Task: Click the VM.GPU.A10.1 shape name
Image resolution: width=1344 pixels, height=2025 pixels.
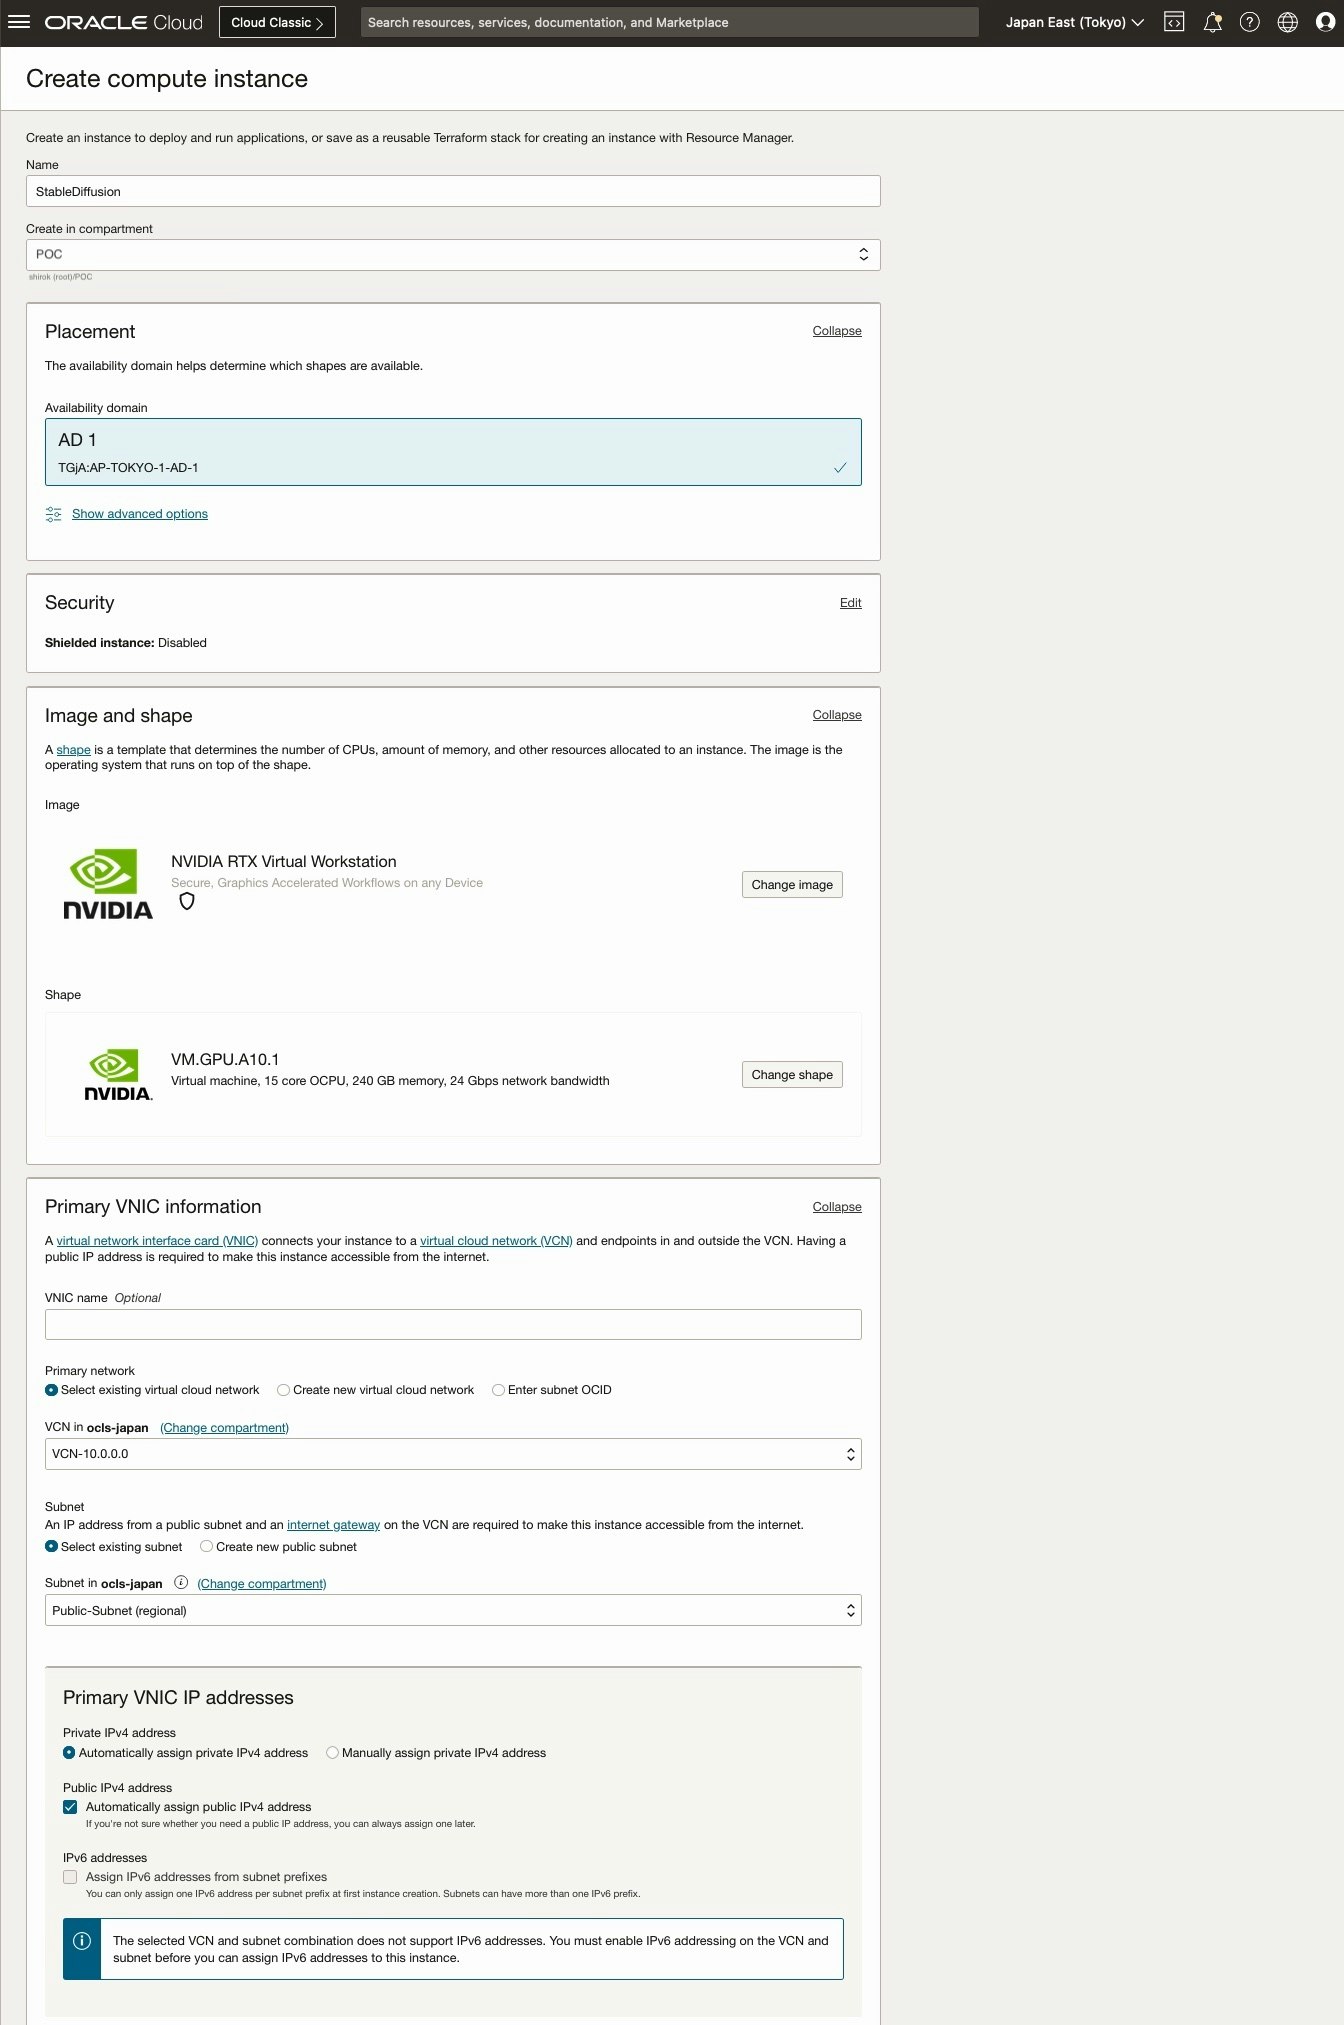Action: click(x=225, y=1060)
